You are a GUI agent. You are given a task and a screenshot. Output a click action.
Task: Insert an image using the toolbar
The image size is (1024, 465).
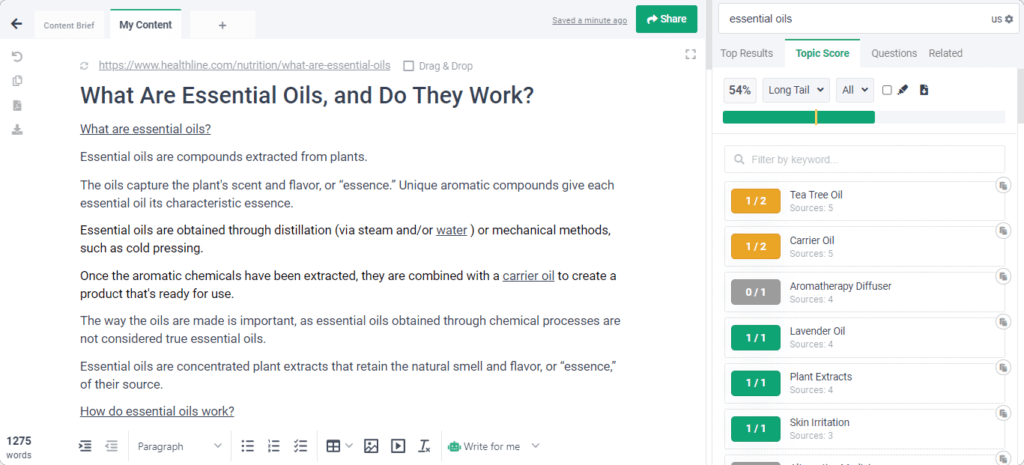click(371, 446)
